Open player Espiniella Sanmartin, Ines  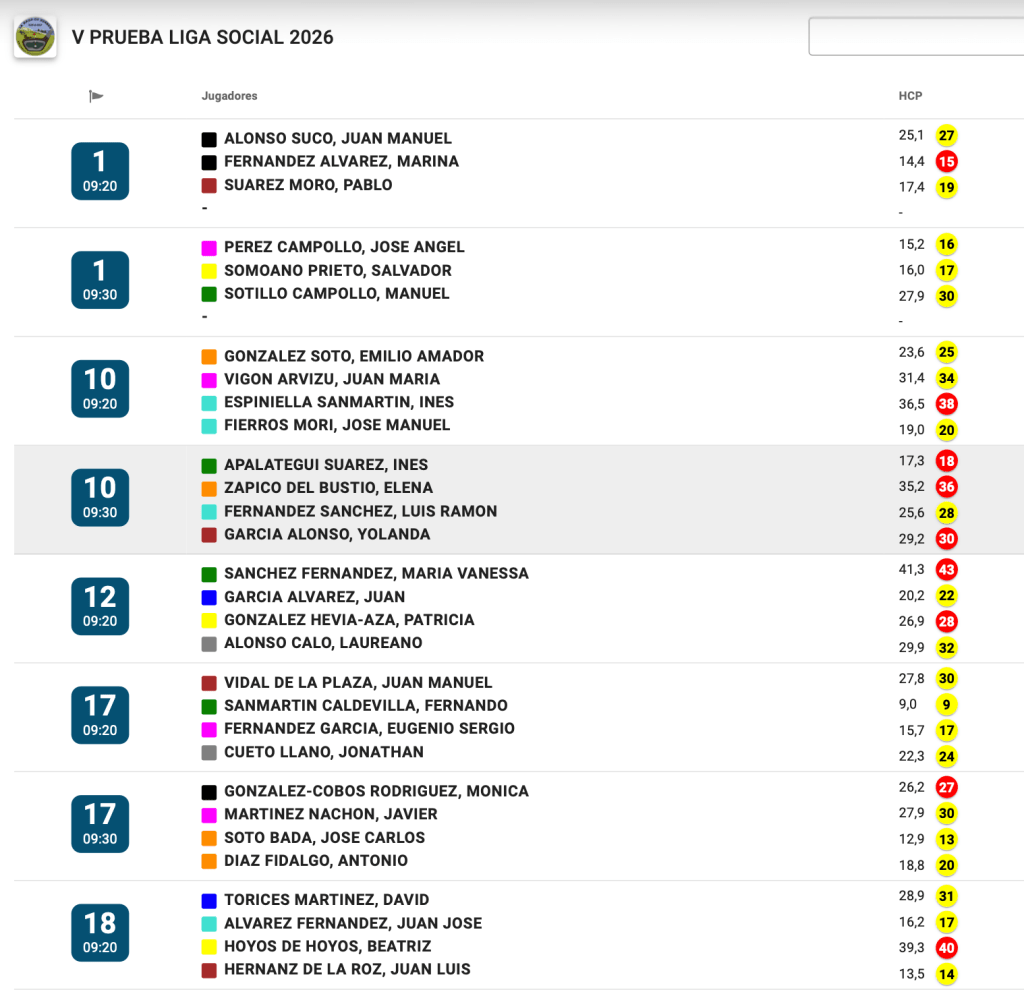point(338,402)
